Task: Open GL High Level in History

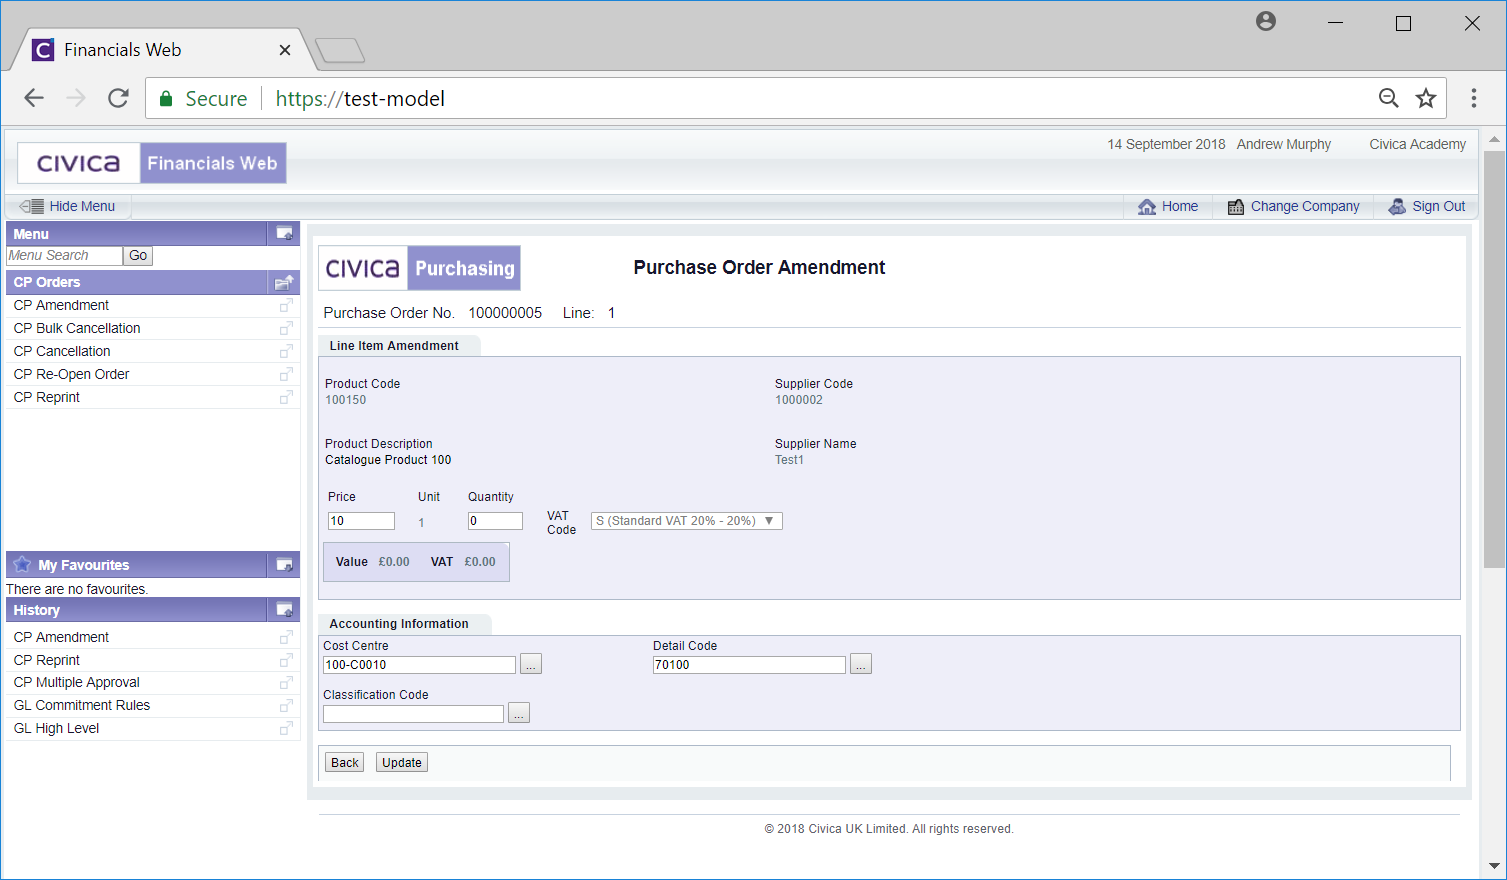Action: (56, 728)
